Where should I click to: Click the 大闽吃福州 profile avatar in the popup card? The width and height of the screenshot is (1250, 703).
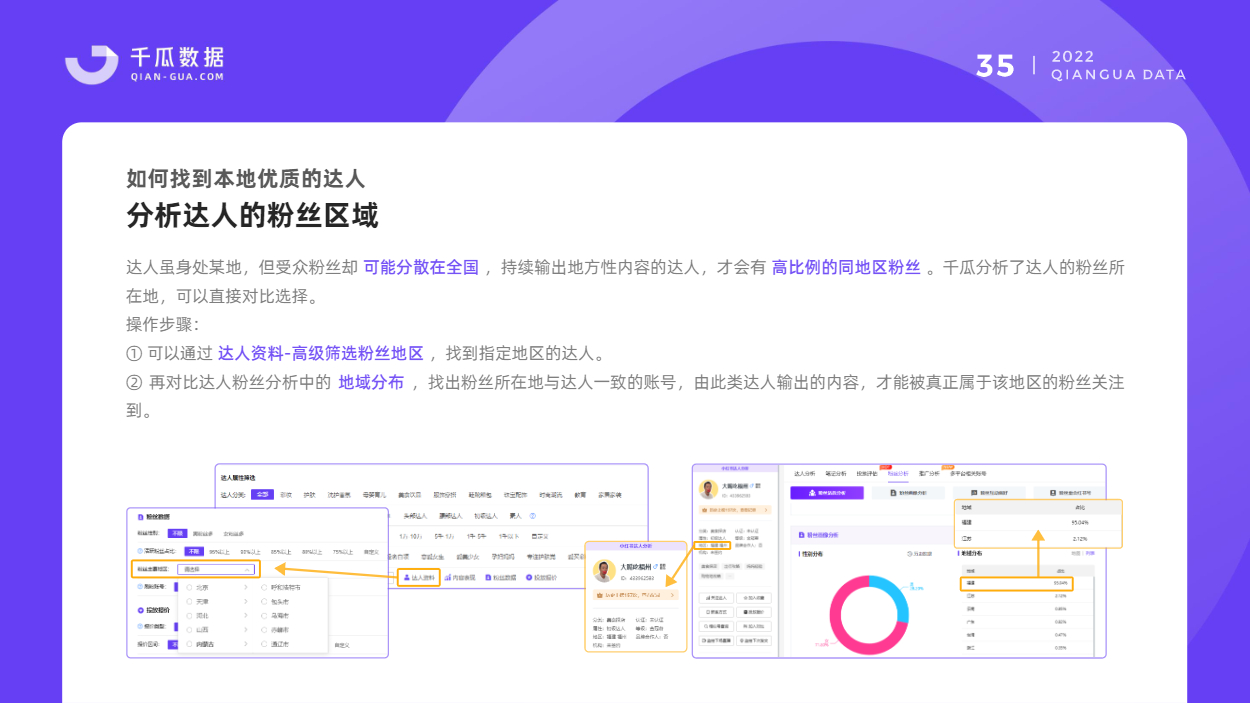click(604, 571)
